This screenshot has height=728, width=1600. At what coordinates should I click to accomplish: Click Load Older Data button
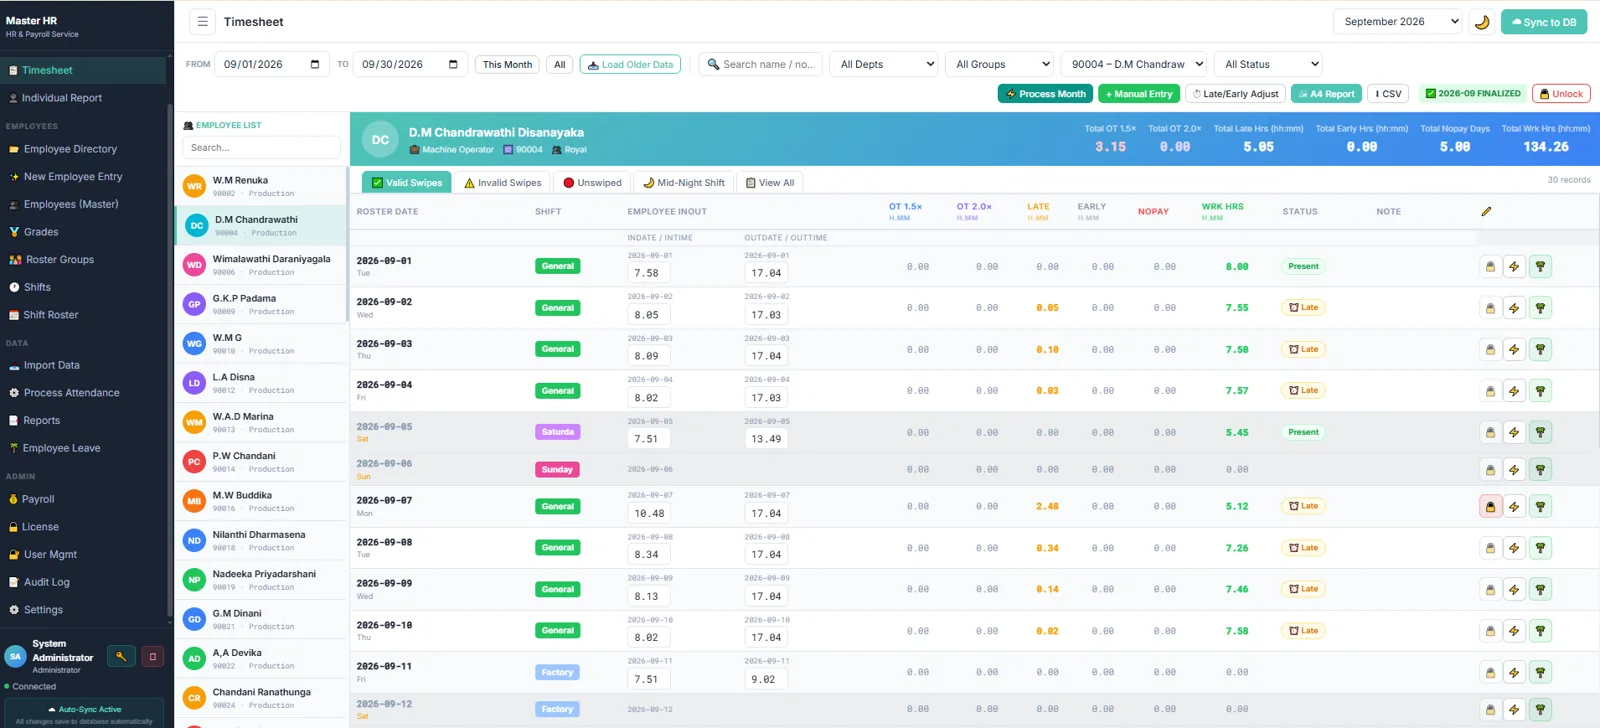630,64
